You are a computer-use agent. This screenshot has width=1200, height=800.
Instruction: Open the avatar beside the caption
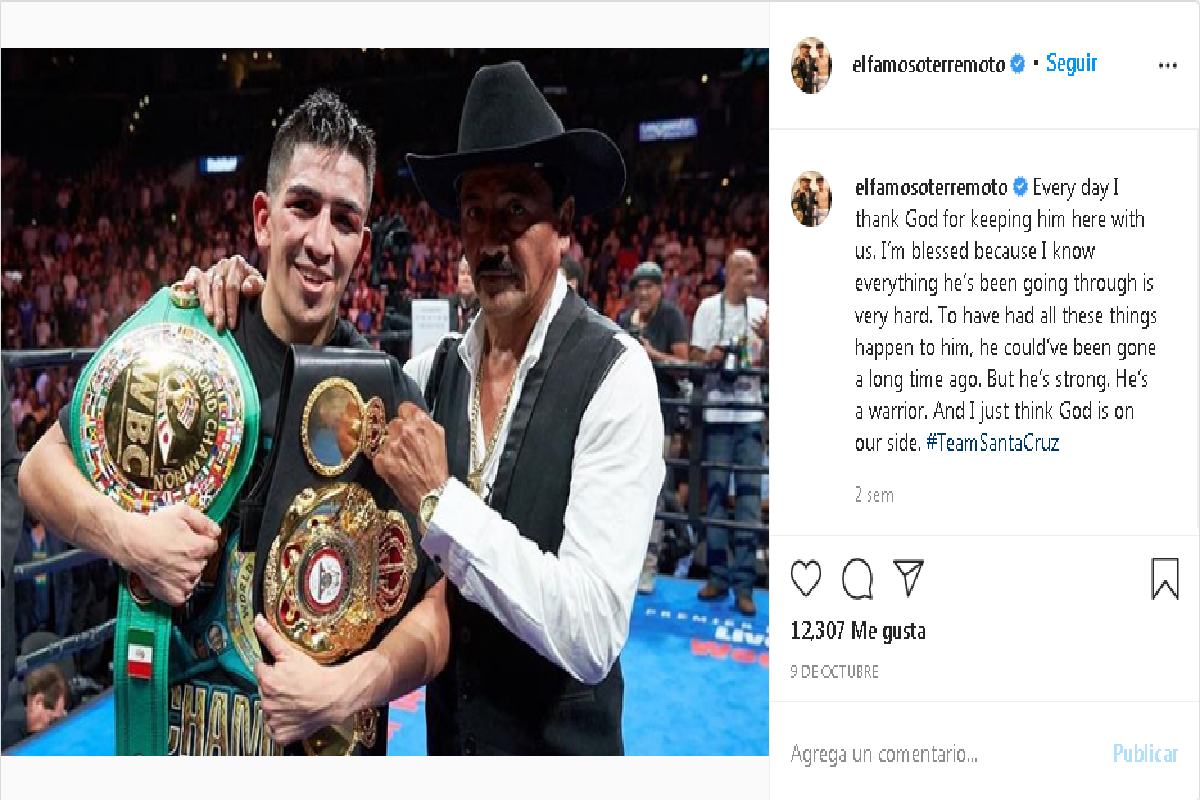point(811,198)
